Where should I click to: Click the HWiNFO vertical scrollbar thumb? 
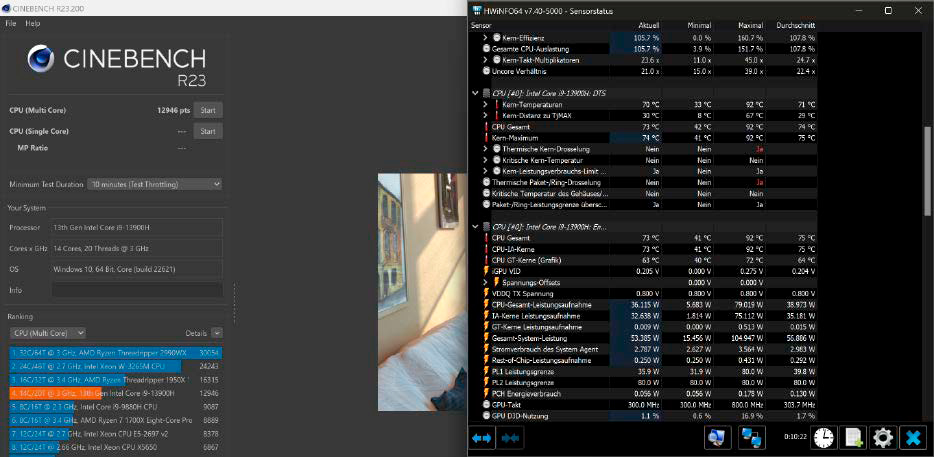click(927, 170)
